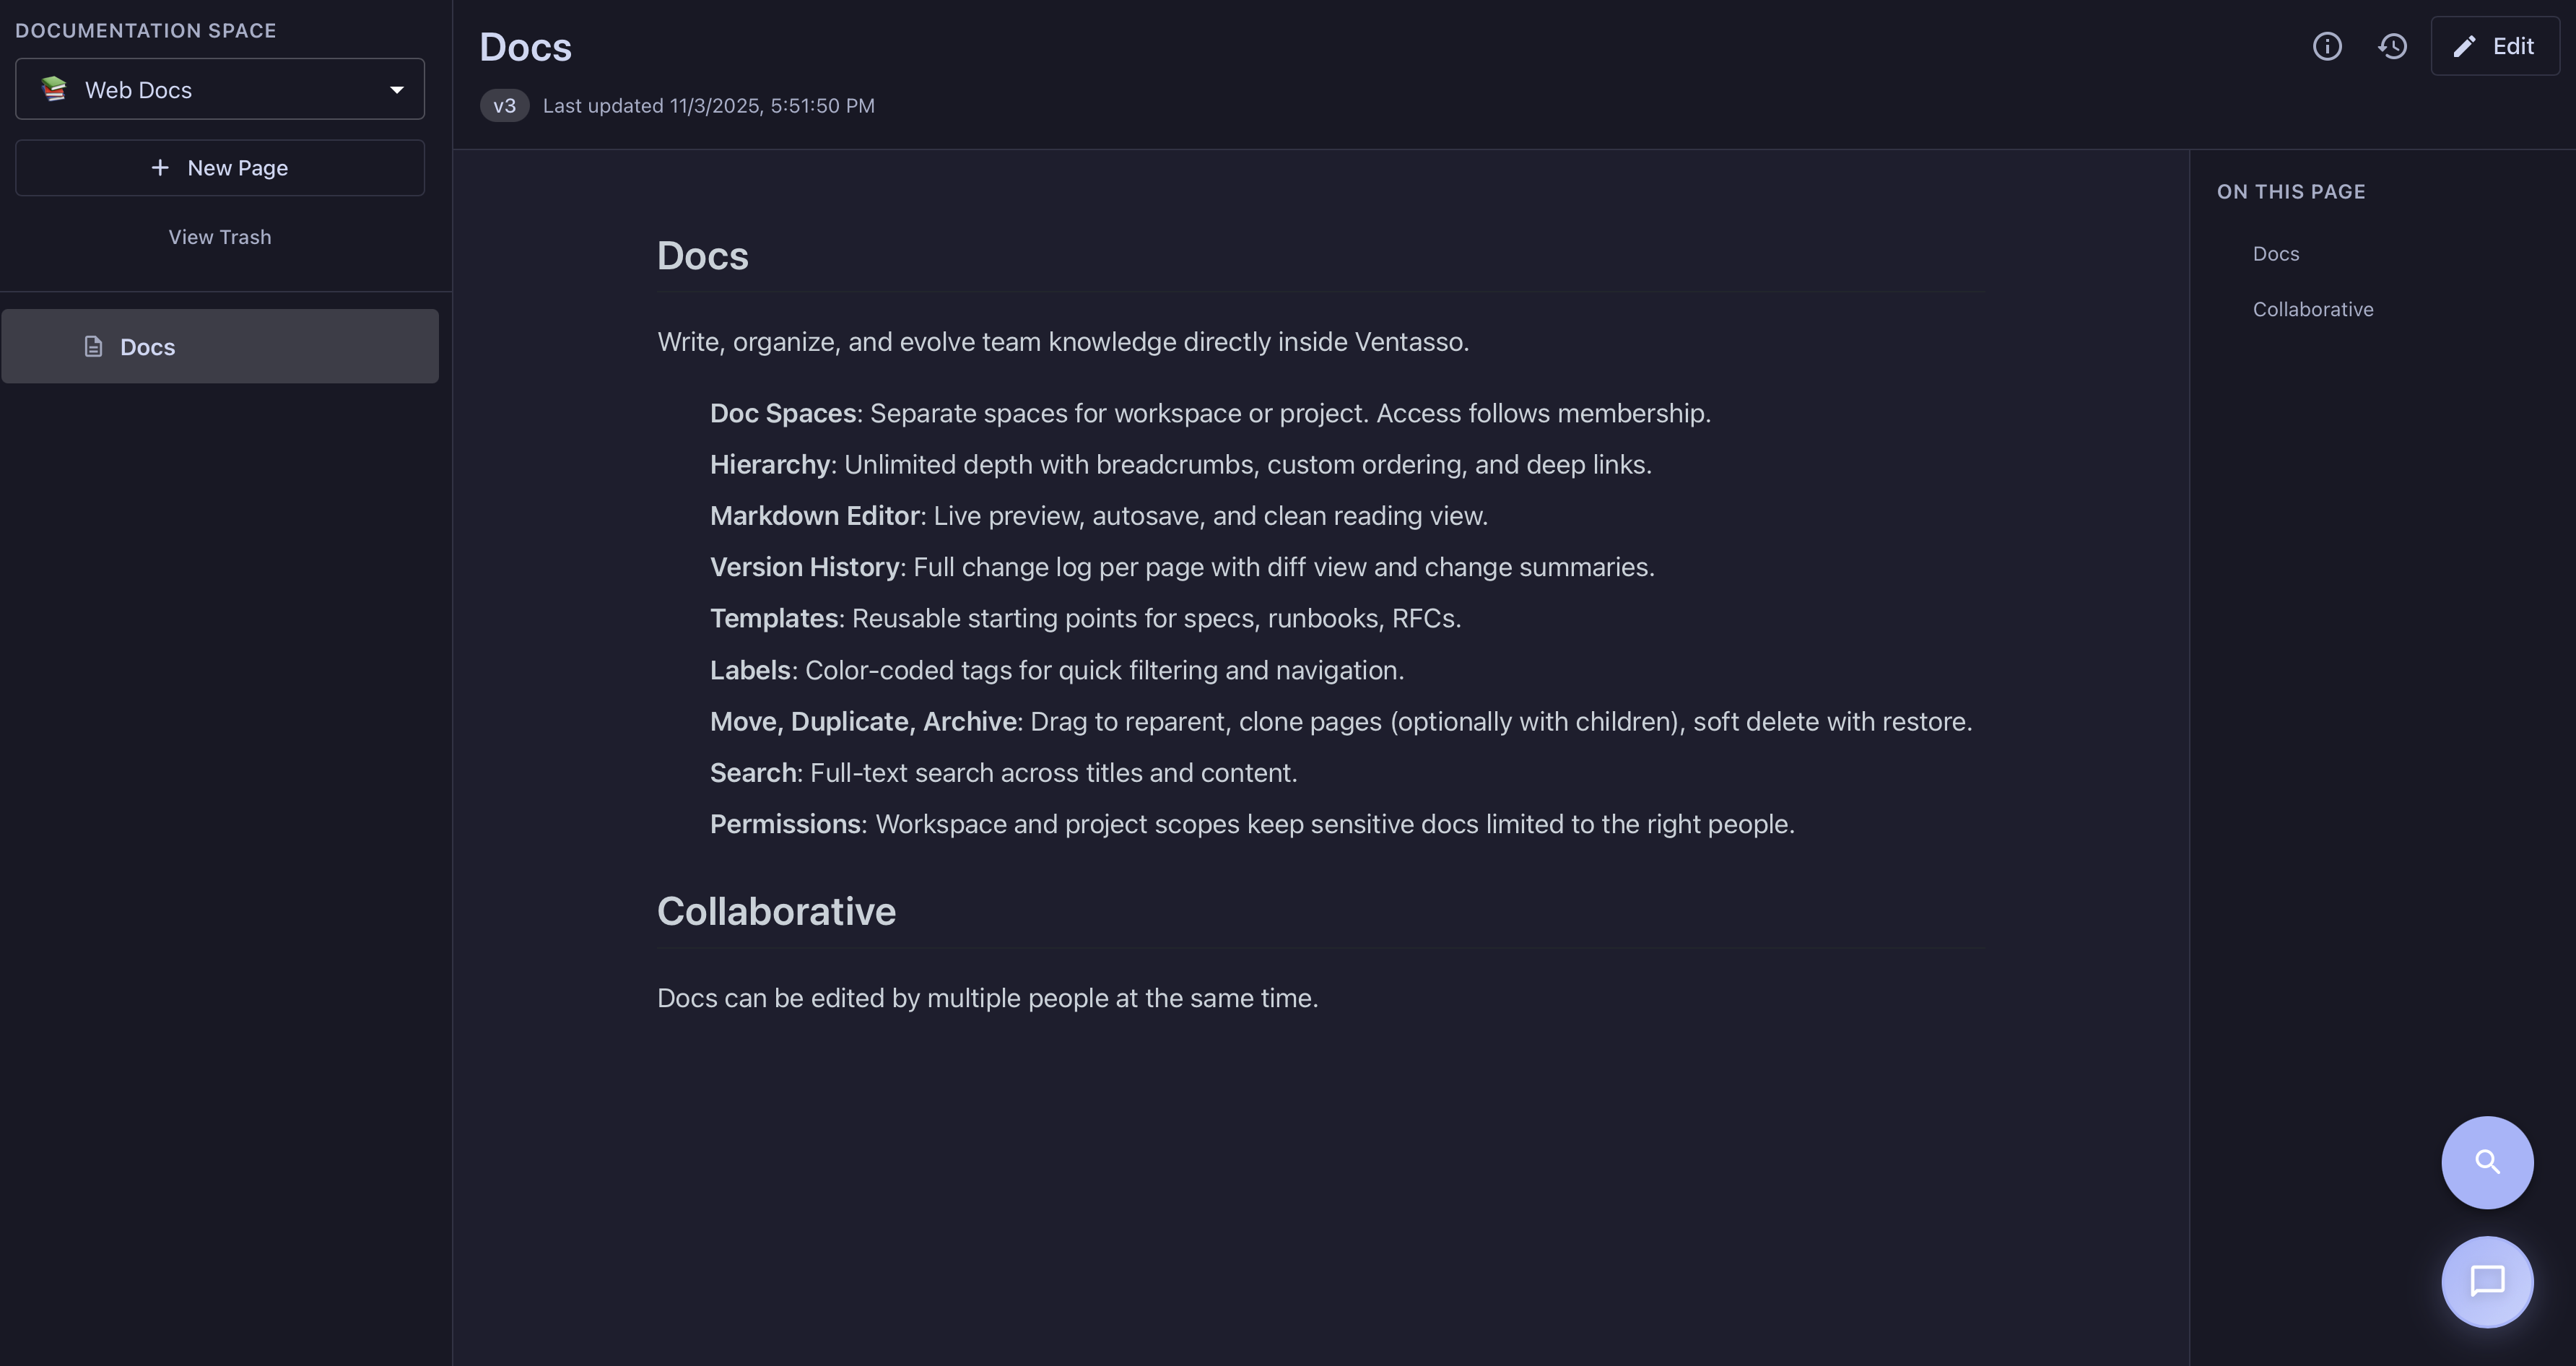The width and height of the screenshot is (2576, 1366).
Task: Create a page with New Page
Action: click(237, 168)
